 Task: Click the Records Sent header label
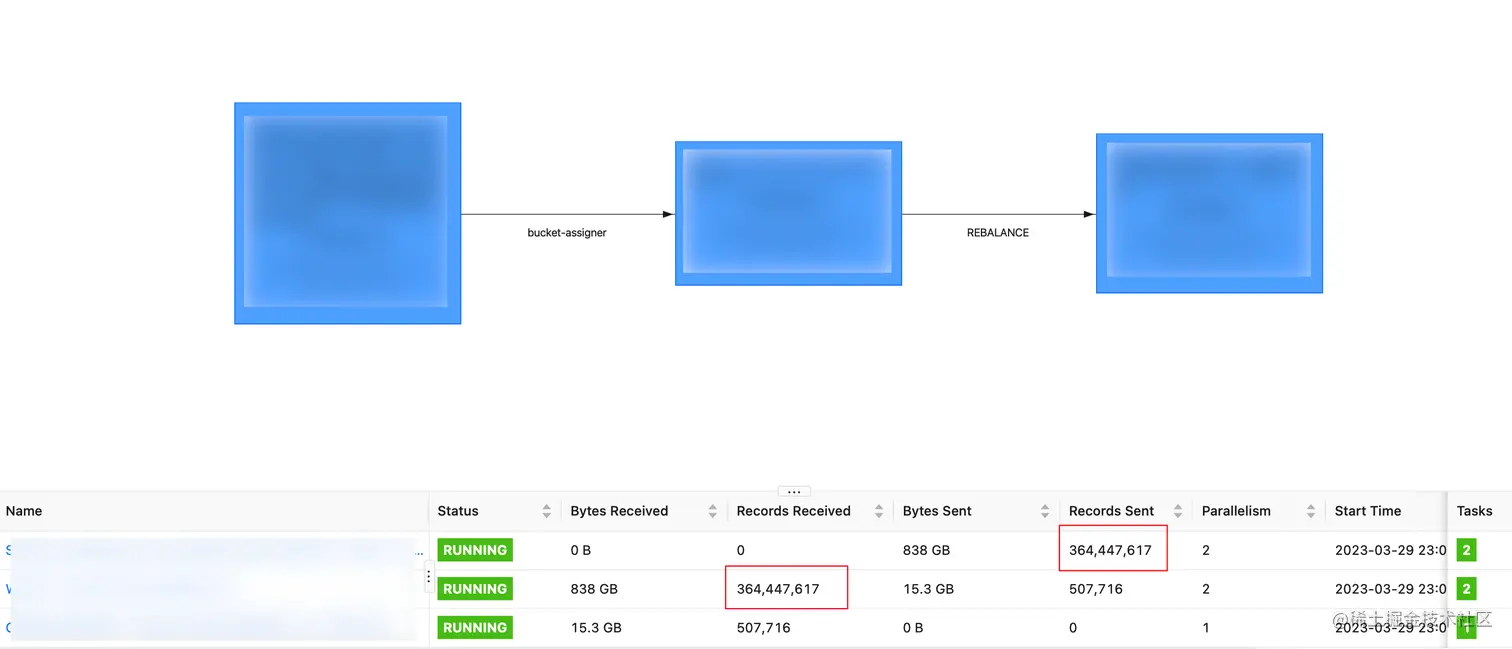pyautogui.click(x=1111, y=511)
